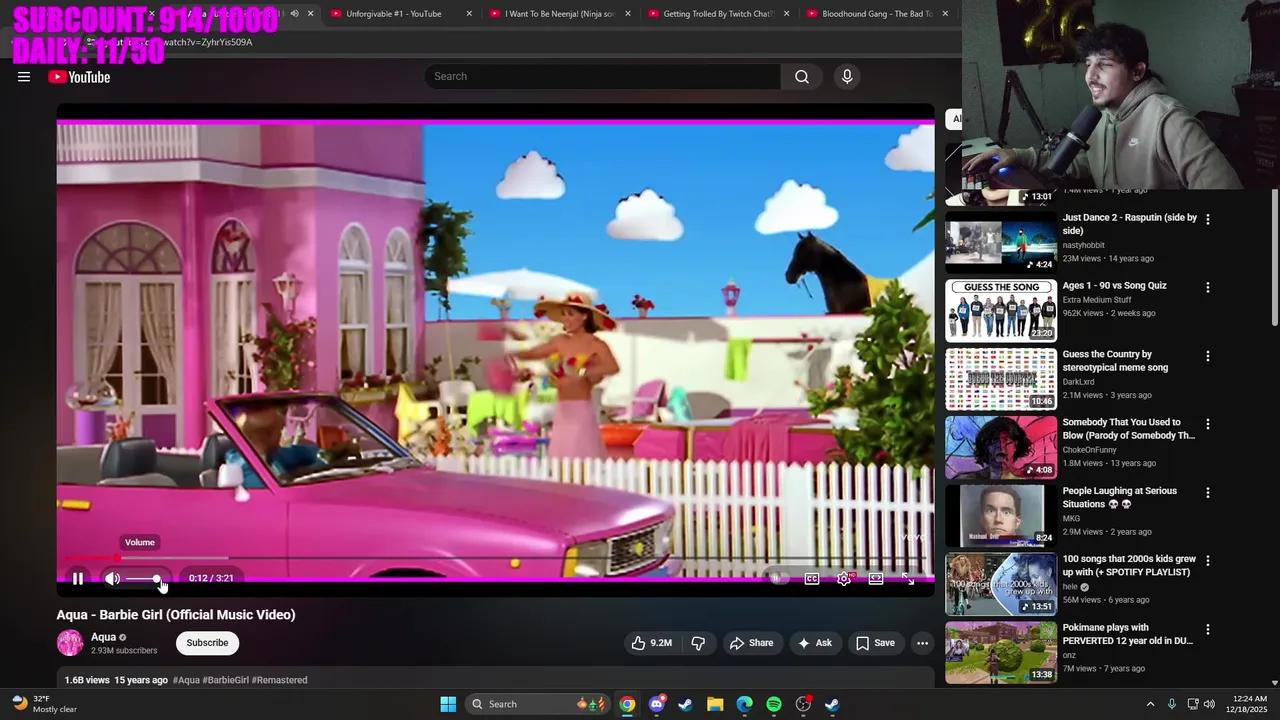Screen dimensions: 1280x720
Task: Open Spotify from the taskbar
Action: (x=774, y=704)
